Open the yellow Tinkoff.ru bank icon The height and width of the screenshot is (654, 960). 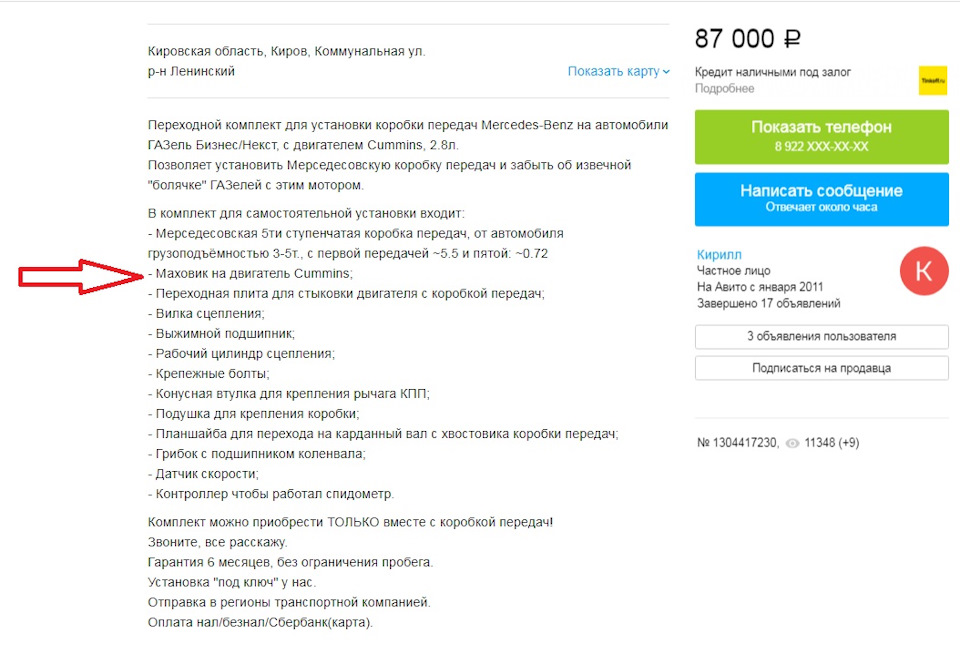pos(933,78)
